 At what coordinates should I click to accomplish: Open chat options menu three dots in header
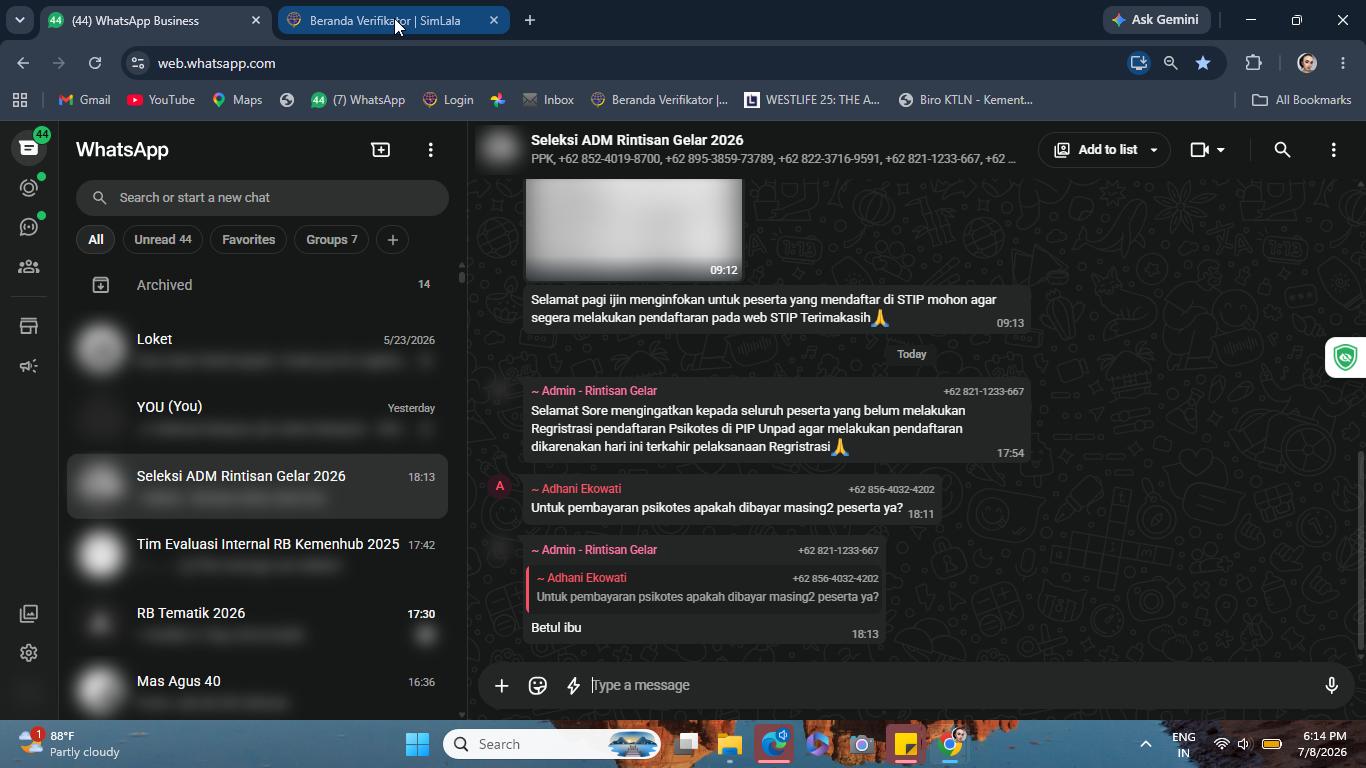coord(1333,149)
